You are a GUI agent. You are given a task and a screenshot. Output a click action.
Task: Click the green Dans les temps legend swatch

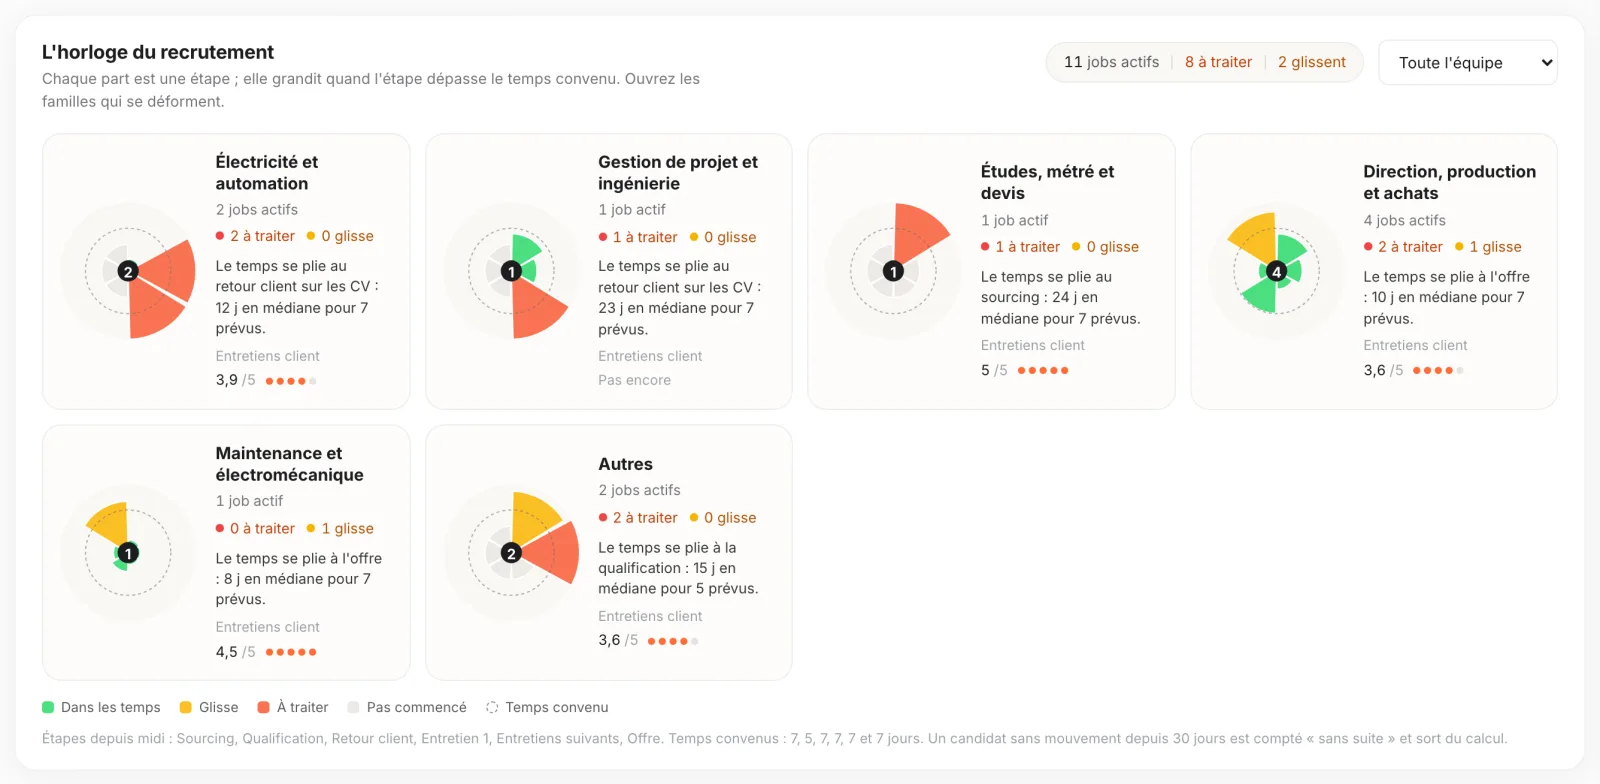coord(48,707)
